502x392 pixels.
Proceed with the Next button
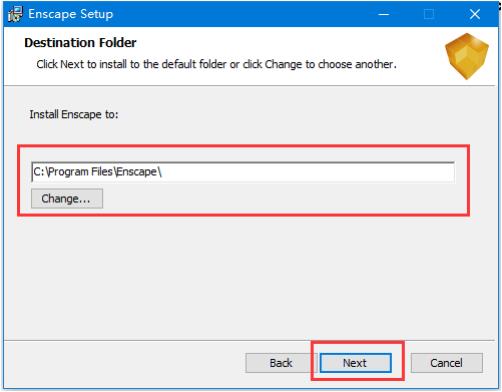356,363
